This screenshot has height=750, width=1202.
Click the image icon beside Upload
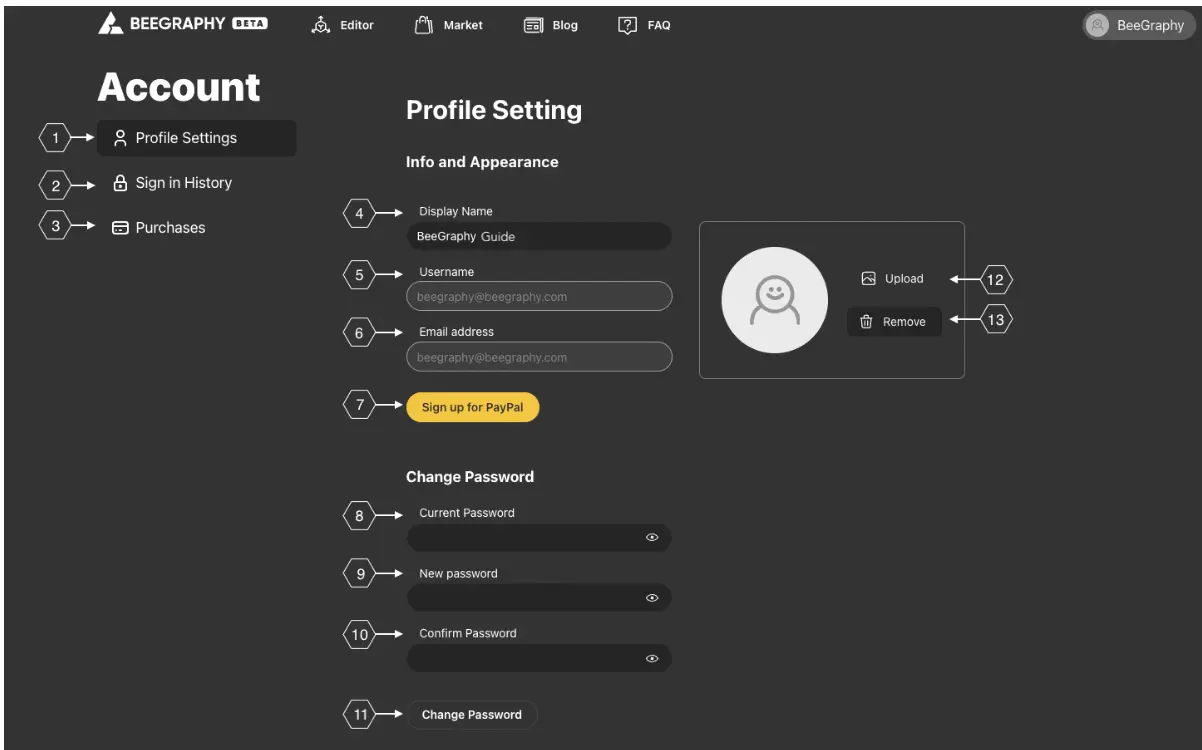tap(867, 278)
